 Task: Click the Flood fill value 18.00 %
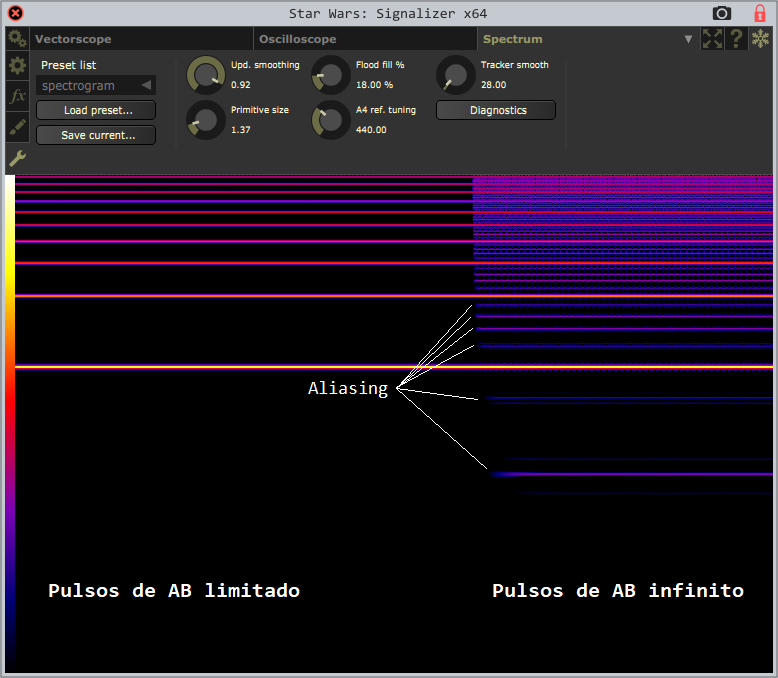[374, 85]
